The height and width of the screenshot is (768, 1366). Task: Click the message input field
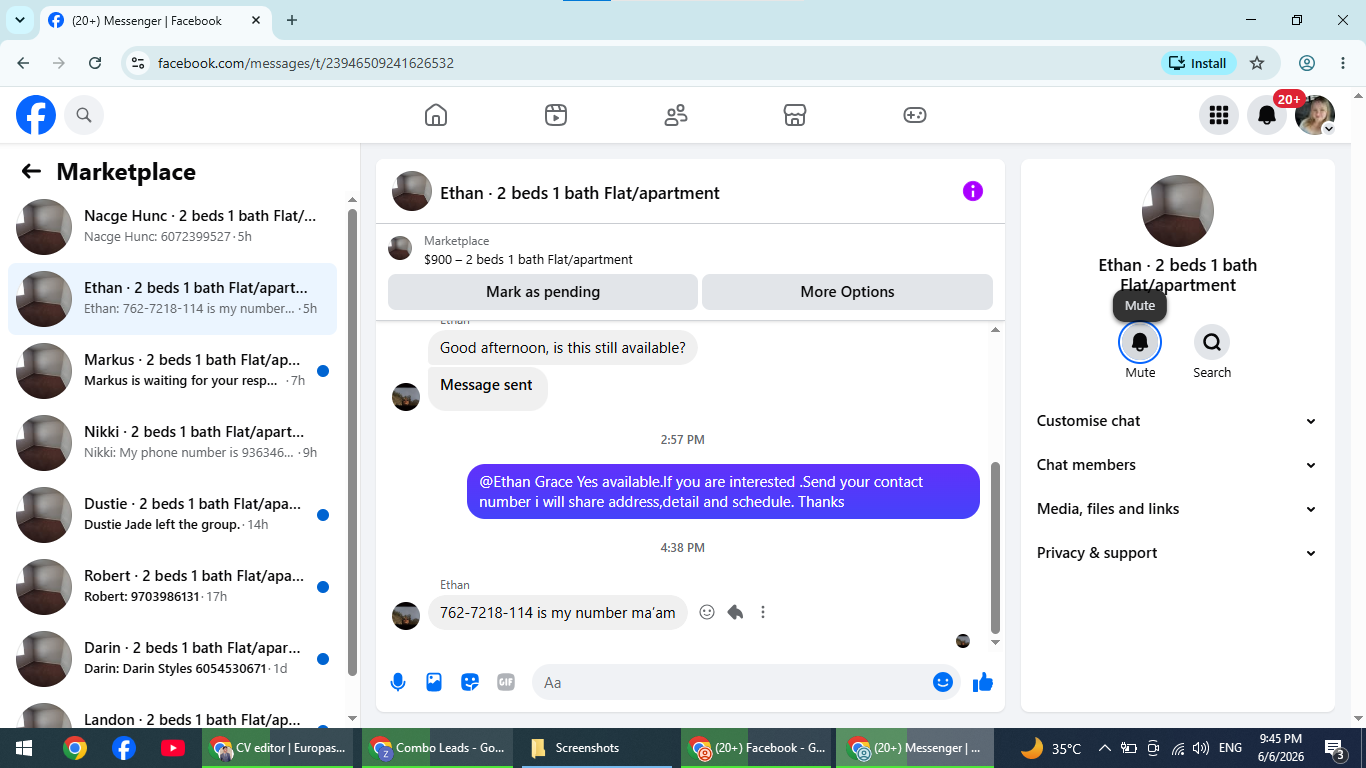coord(730,682)
